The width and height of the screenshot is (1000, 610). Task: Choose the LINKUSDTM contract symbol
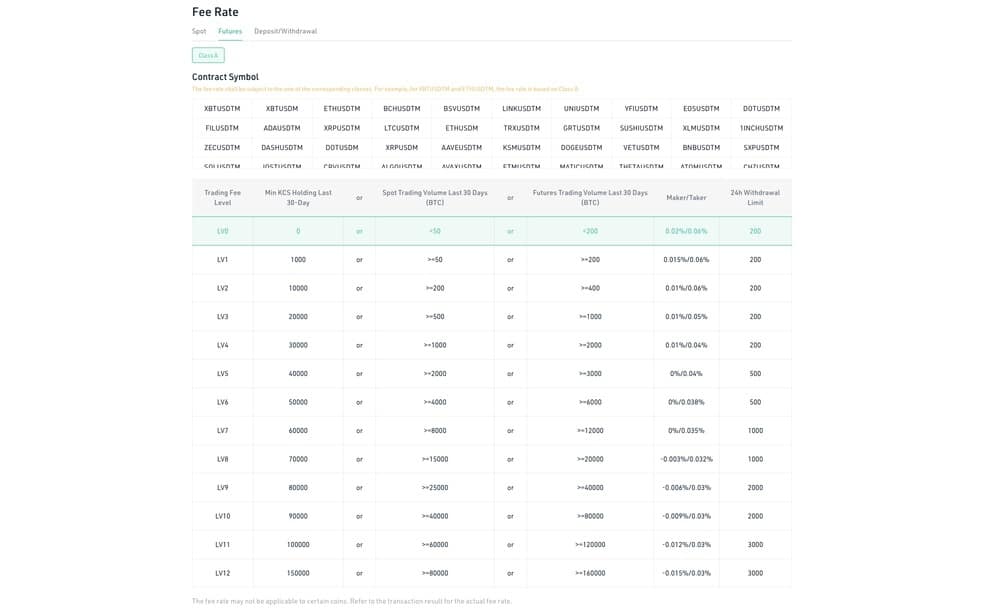pos(521,109)
